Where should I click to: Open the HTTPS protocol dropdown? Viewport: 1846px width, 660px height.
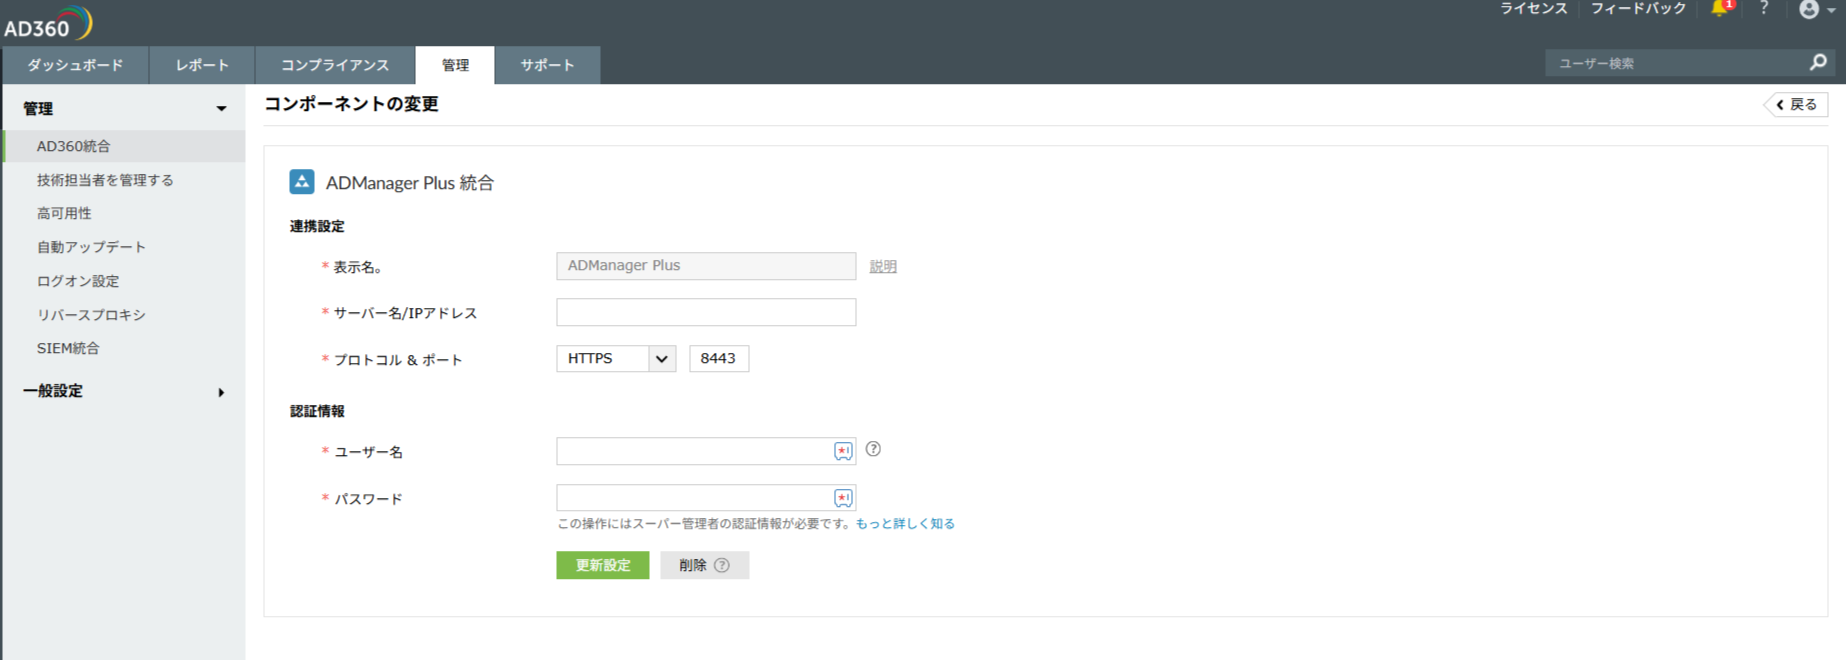point(616,358)
